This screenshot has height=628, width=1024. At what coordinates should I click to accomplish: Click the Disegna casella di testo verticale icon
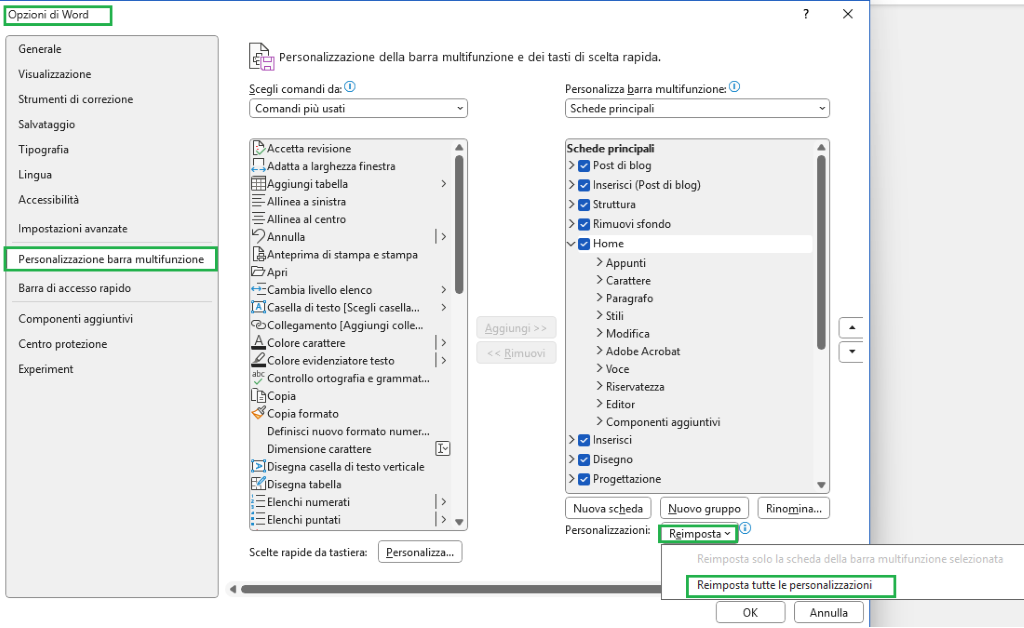(x=259, y=466)
